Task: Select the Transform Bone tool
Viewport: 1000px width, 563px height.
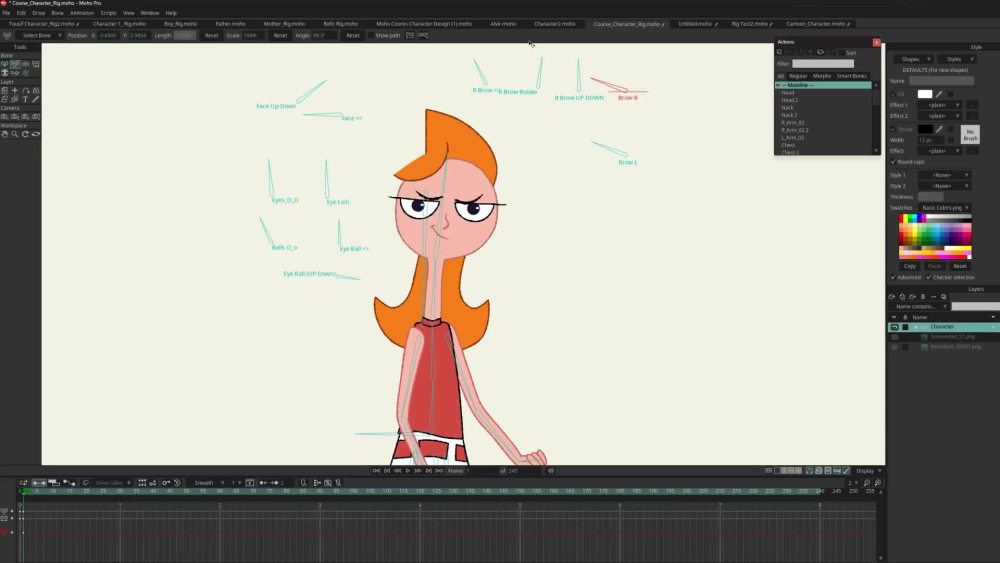Action: click(x=15, y=64)
